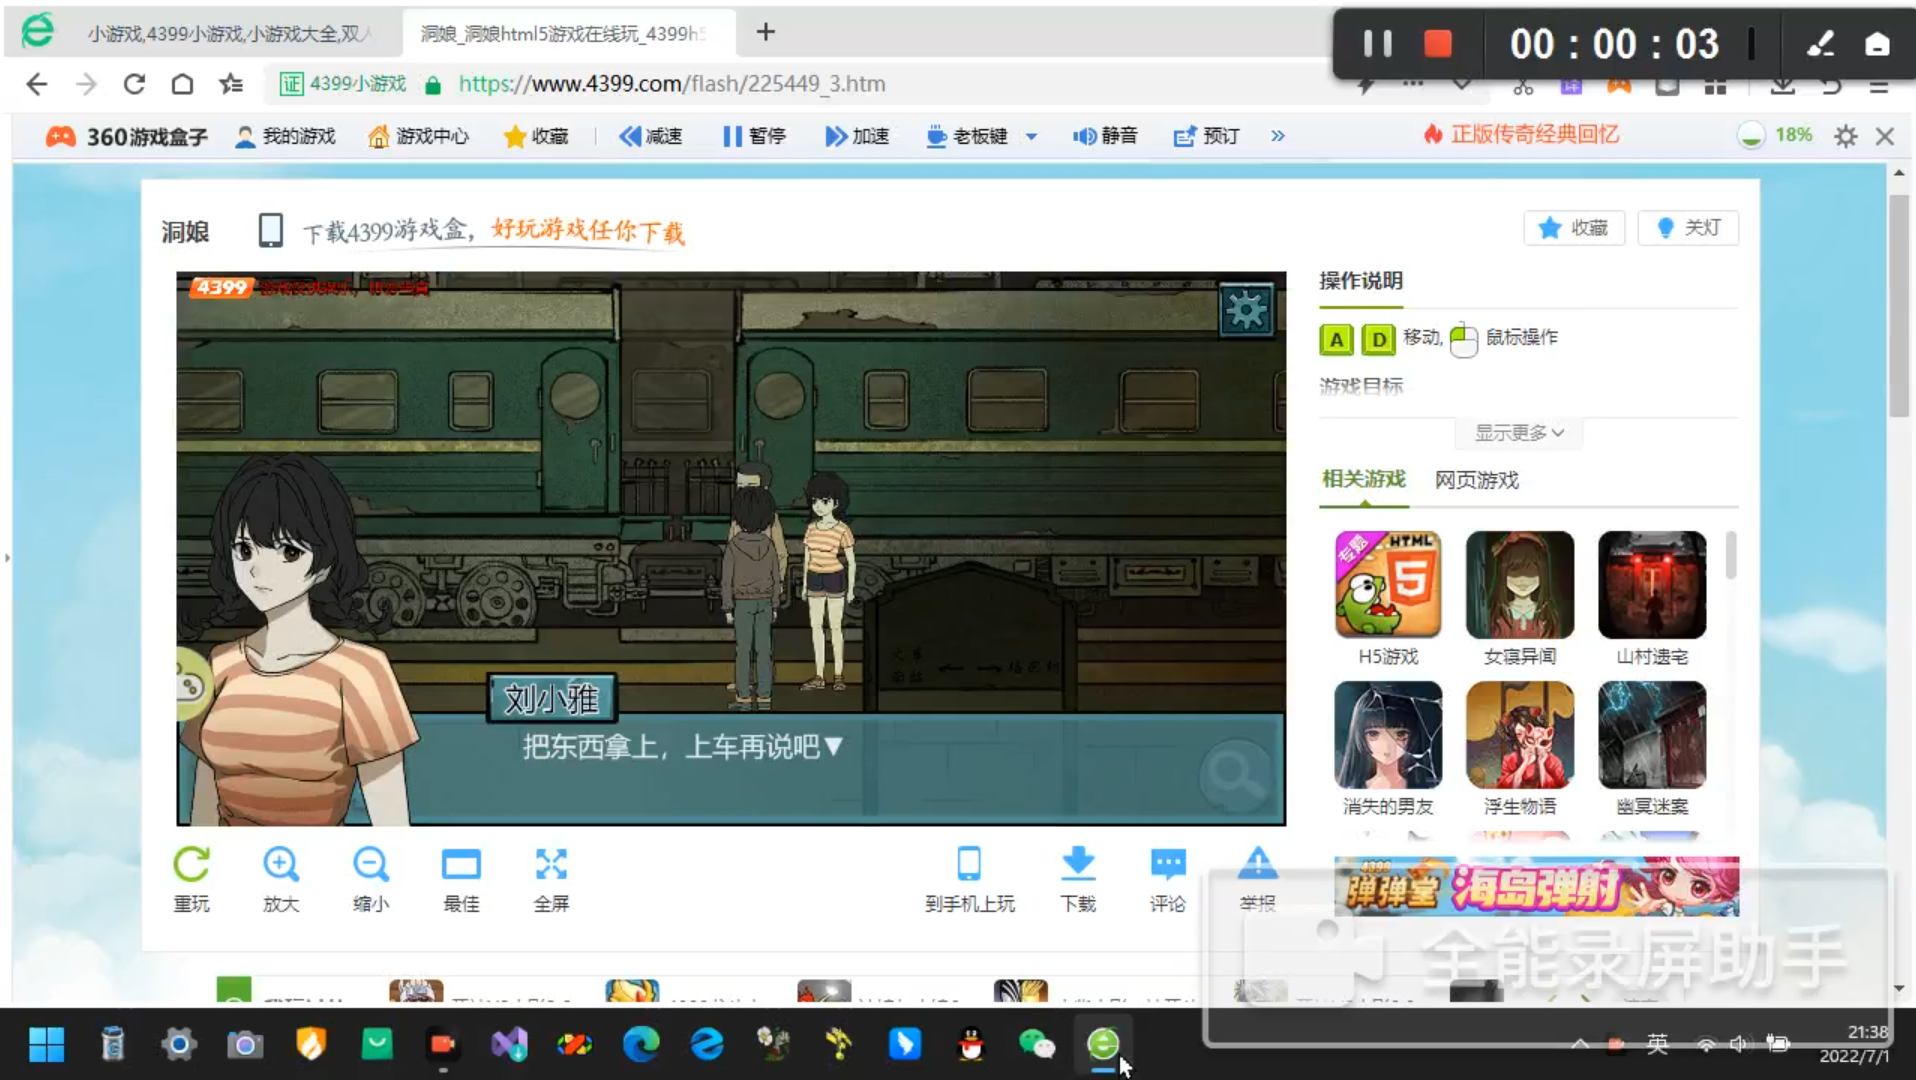The image size is (1916, 1080).
Task: Advance the 刘小雅 dialogue text
Action: (x=683, y=747)
